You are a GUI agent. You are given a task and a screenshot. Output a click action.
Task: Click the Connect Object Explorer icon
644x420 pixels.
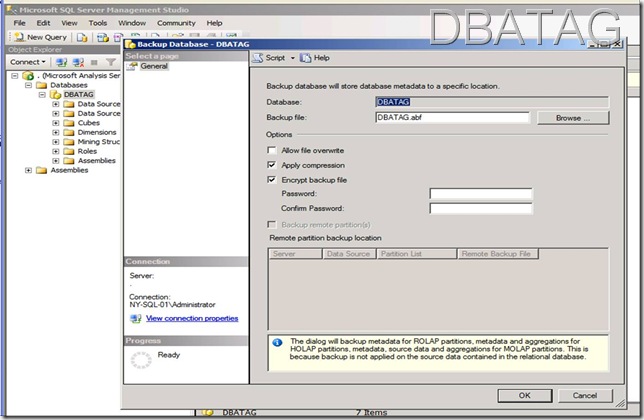coord(61,62)
